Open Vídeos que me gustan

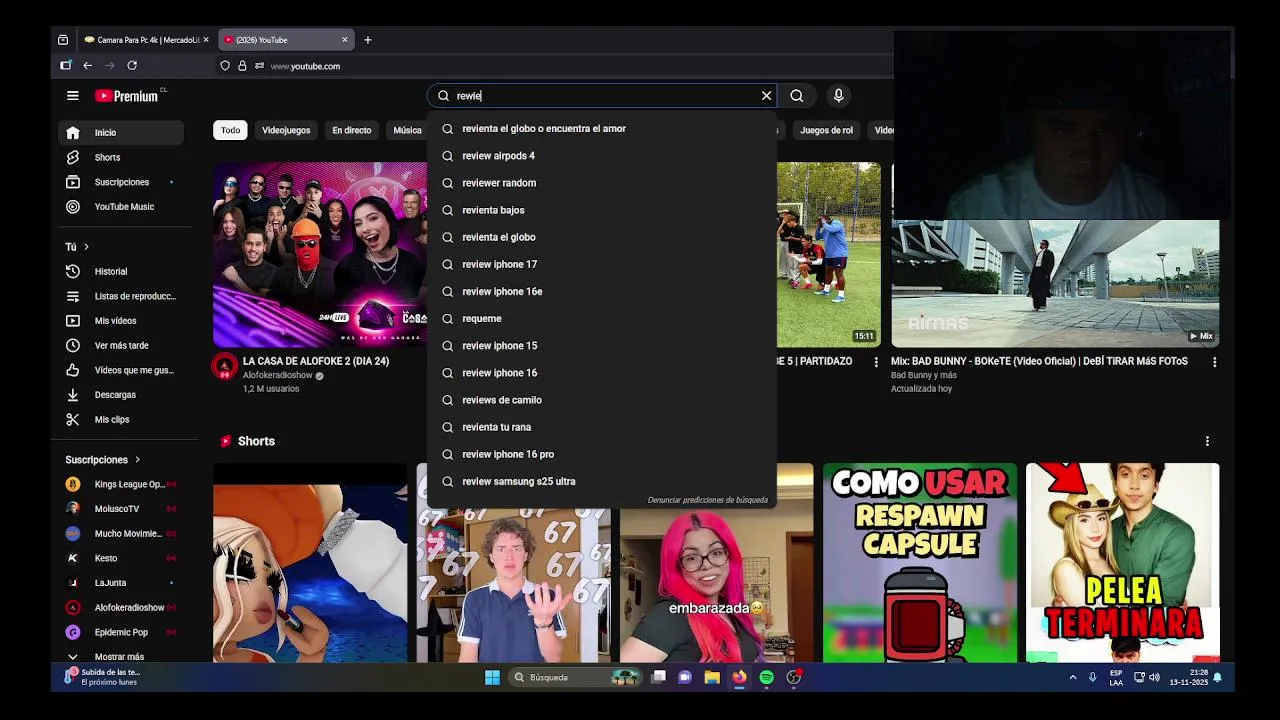[123, 370]
